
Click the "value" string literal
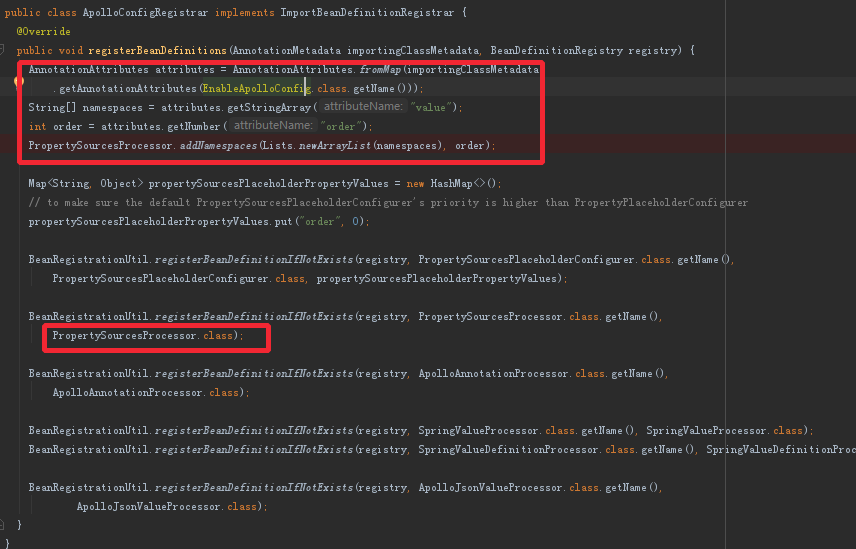click(431, 108)
